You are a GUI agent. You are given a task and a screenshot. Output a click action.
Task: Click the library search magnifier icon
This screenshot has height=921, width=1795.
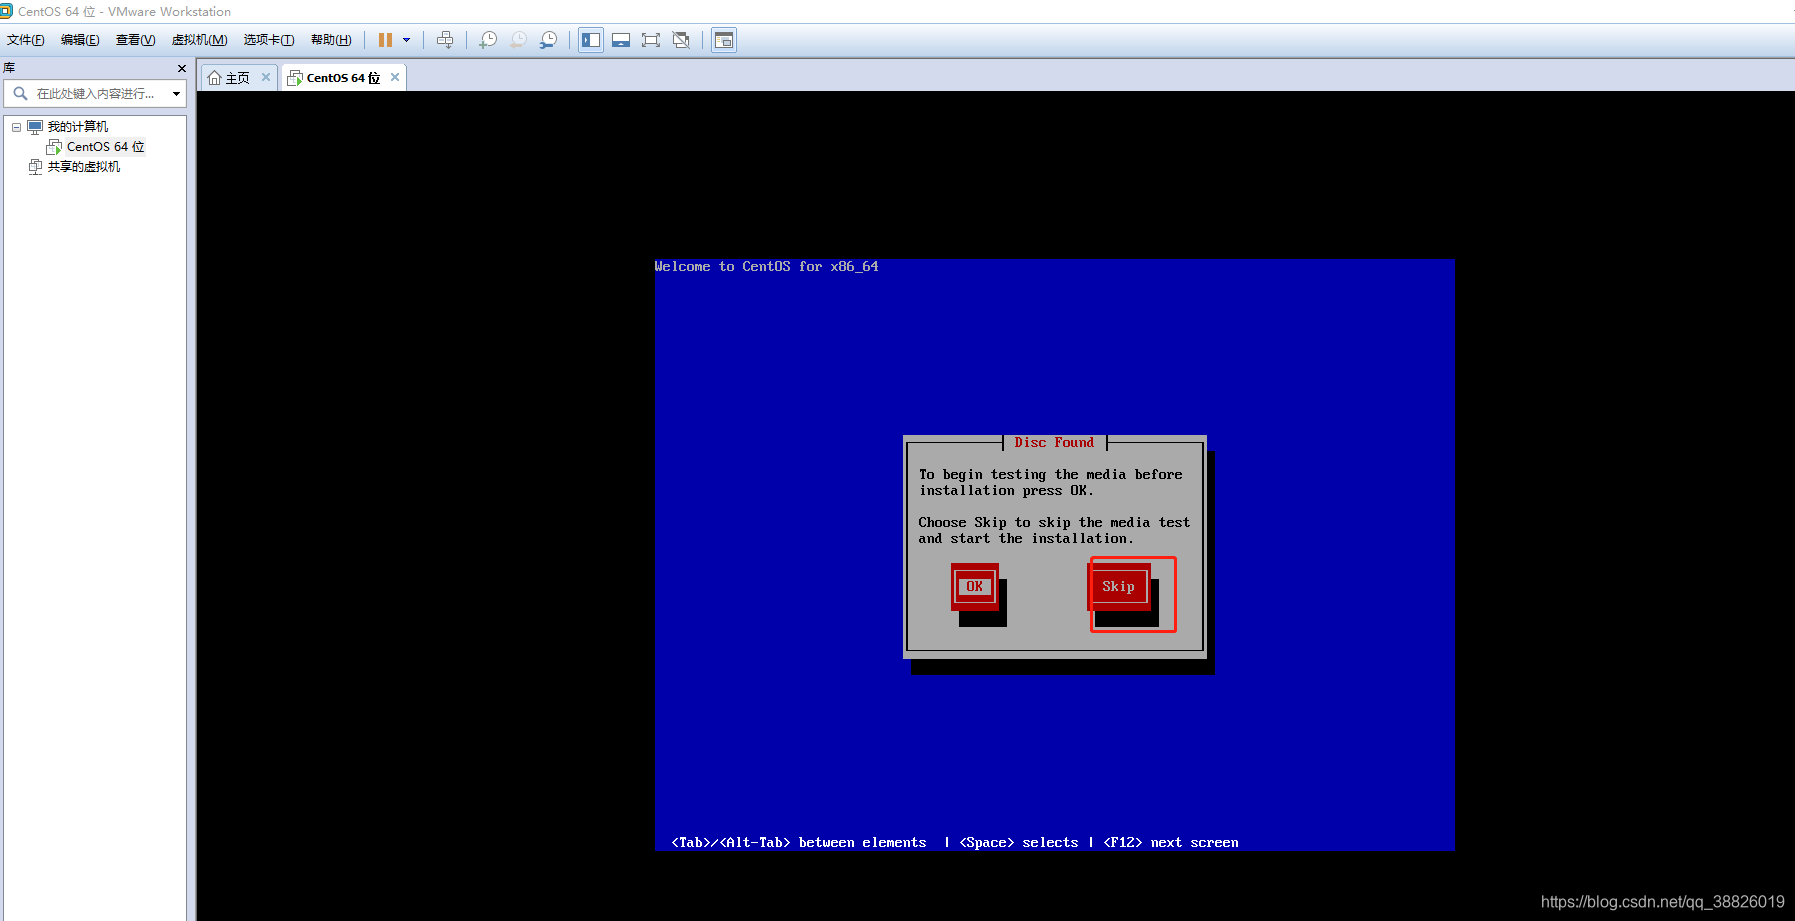(x=20, y=94)
